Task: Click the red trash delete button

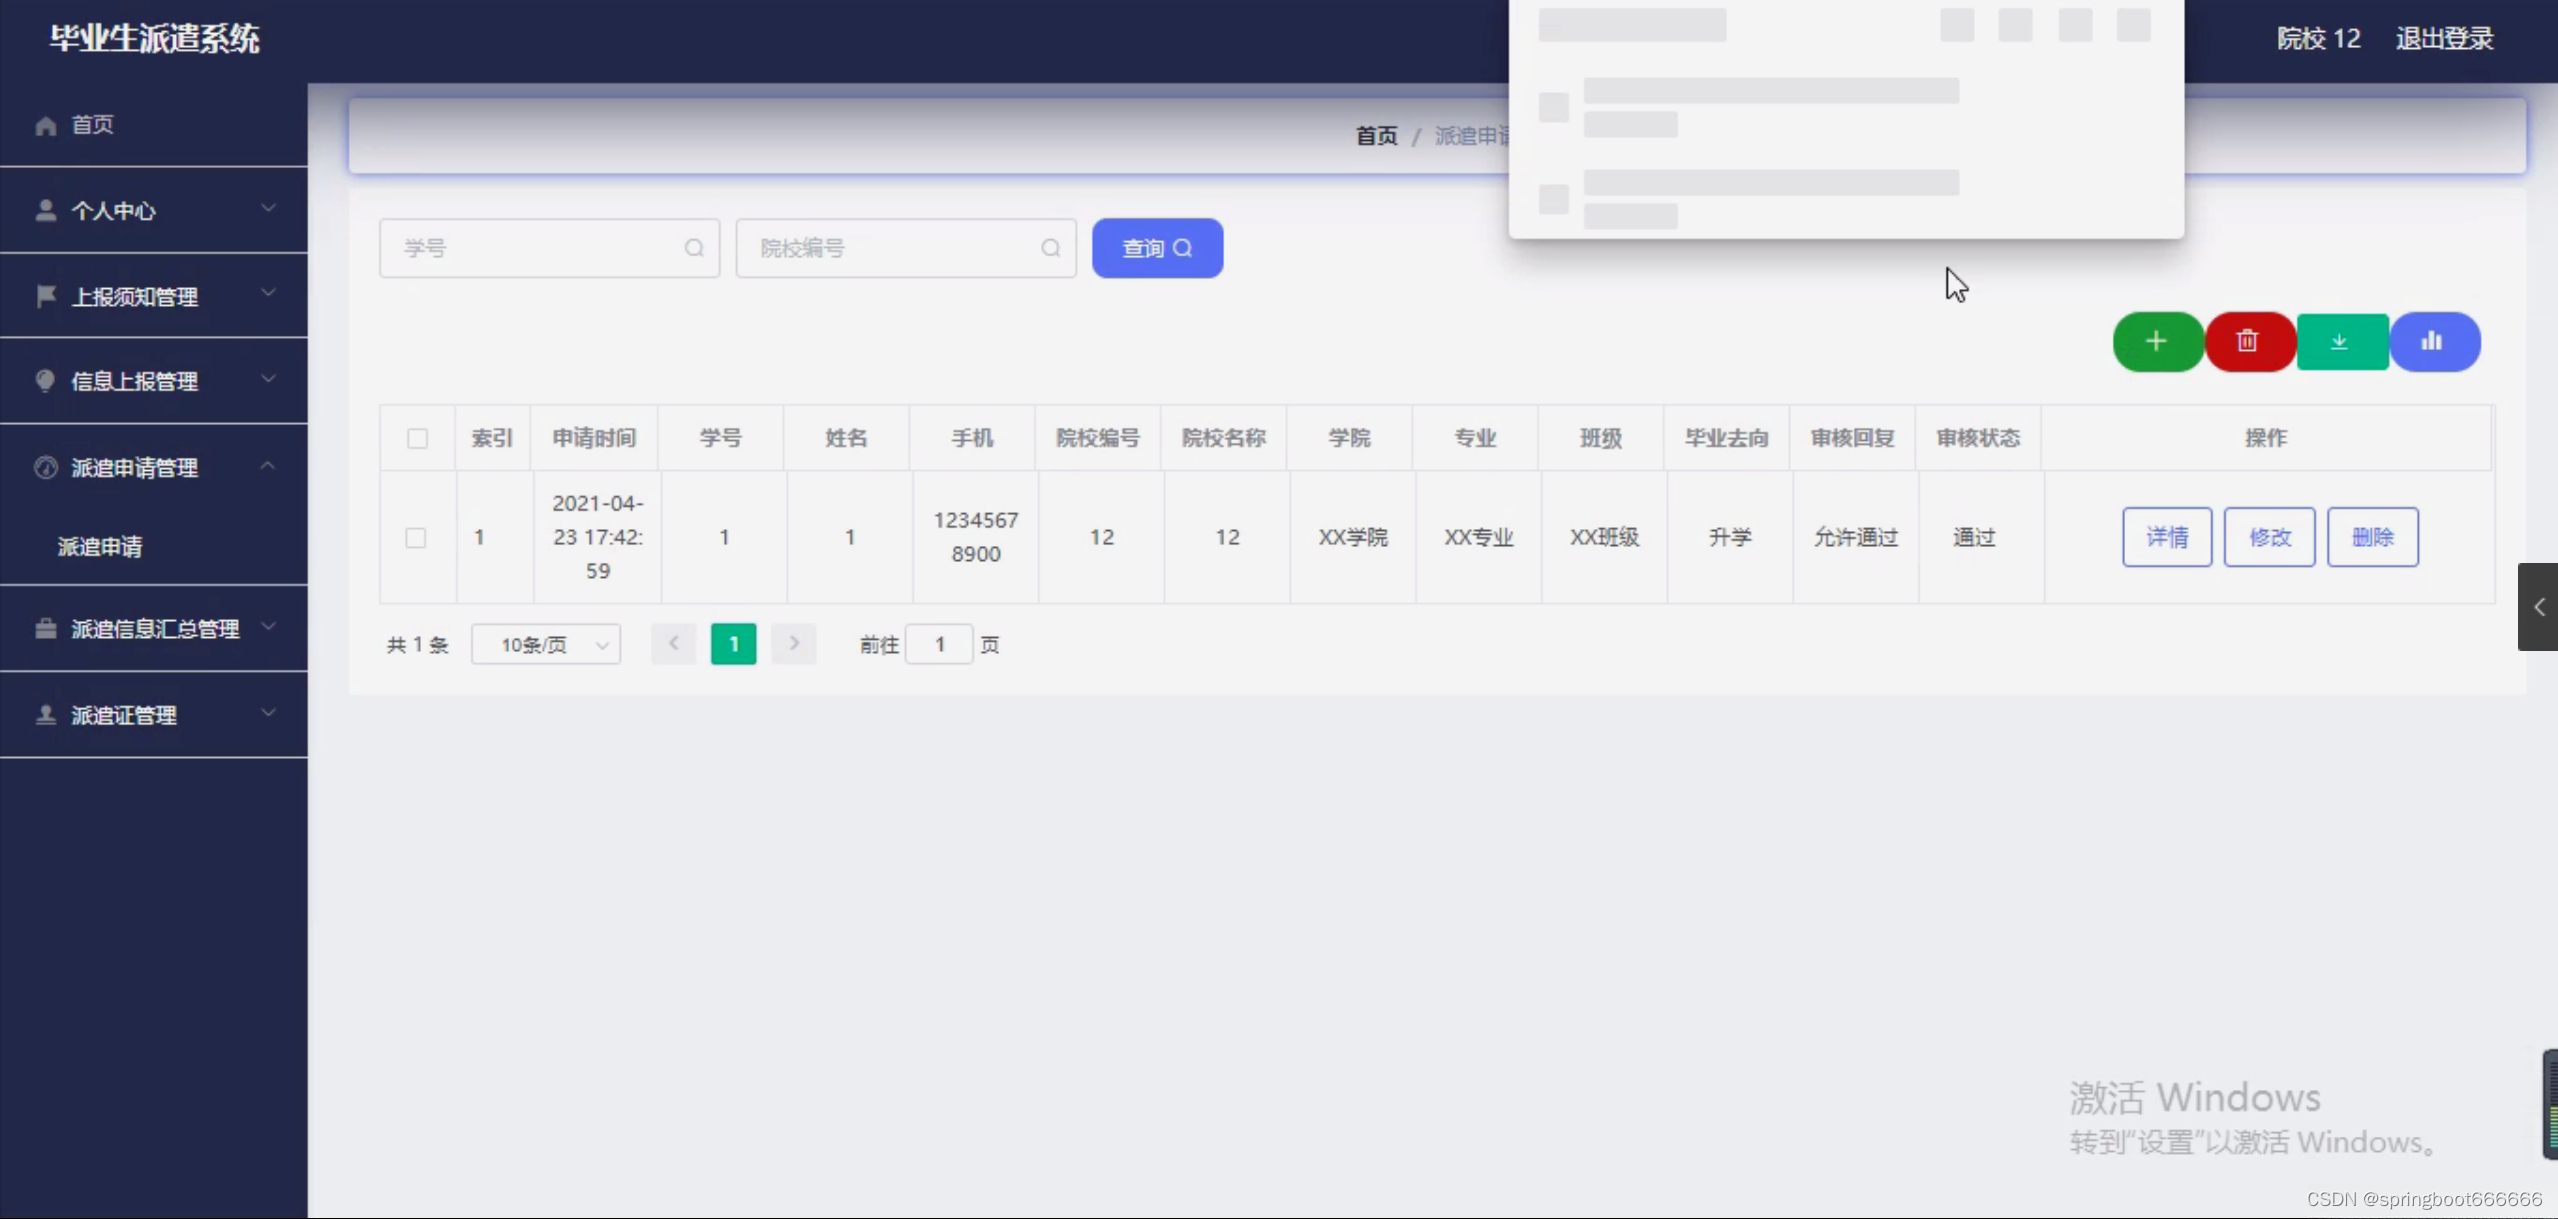Action: coord(2249,342)
